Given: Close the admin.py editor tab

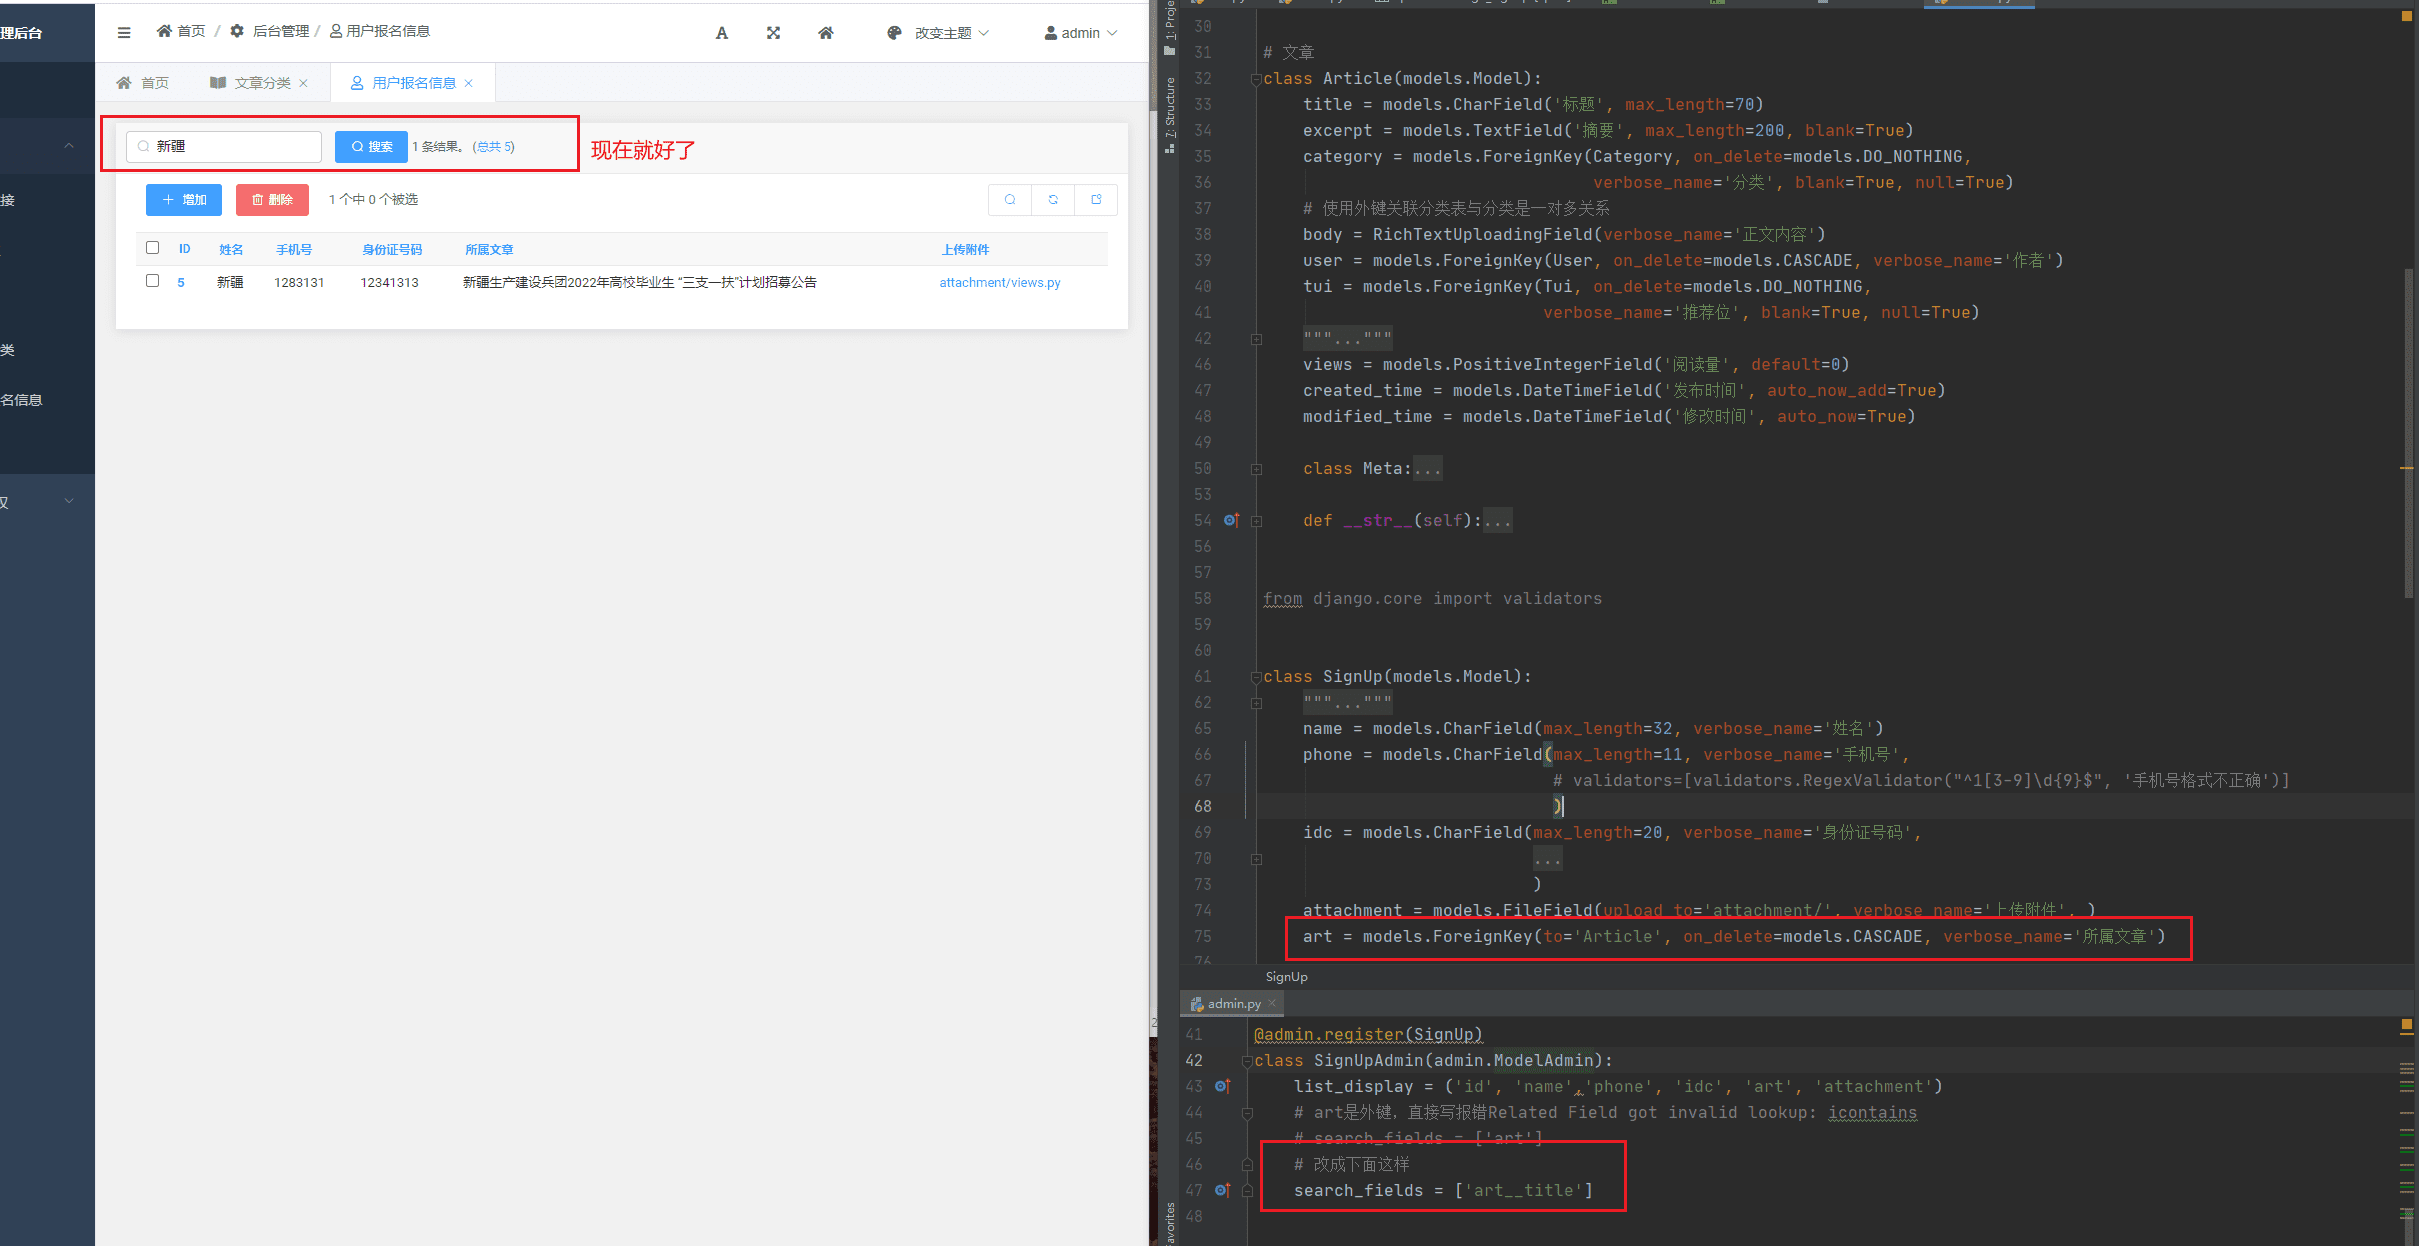Looking at the screenshot, I should tap(1272, 1003).
